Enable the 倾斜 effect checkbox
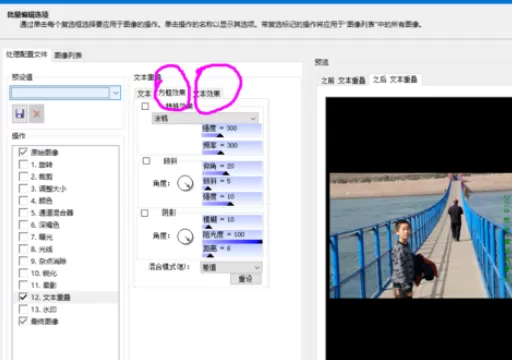This screenshot has height=360, width=512. [146, 161]
